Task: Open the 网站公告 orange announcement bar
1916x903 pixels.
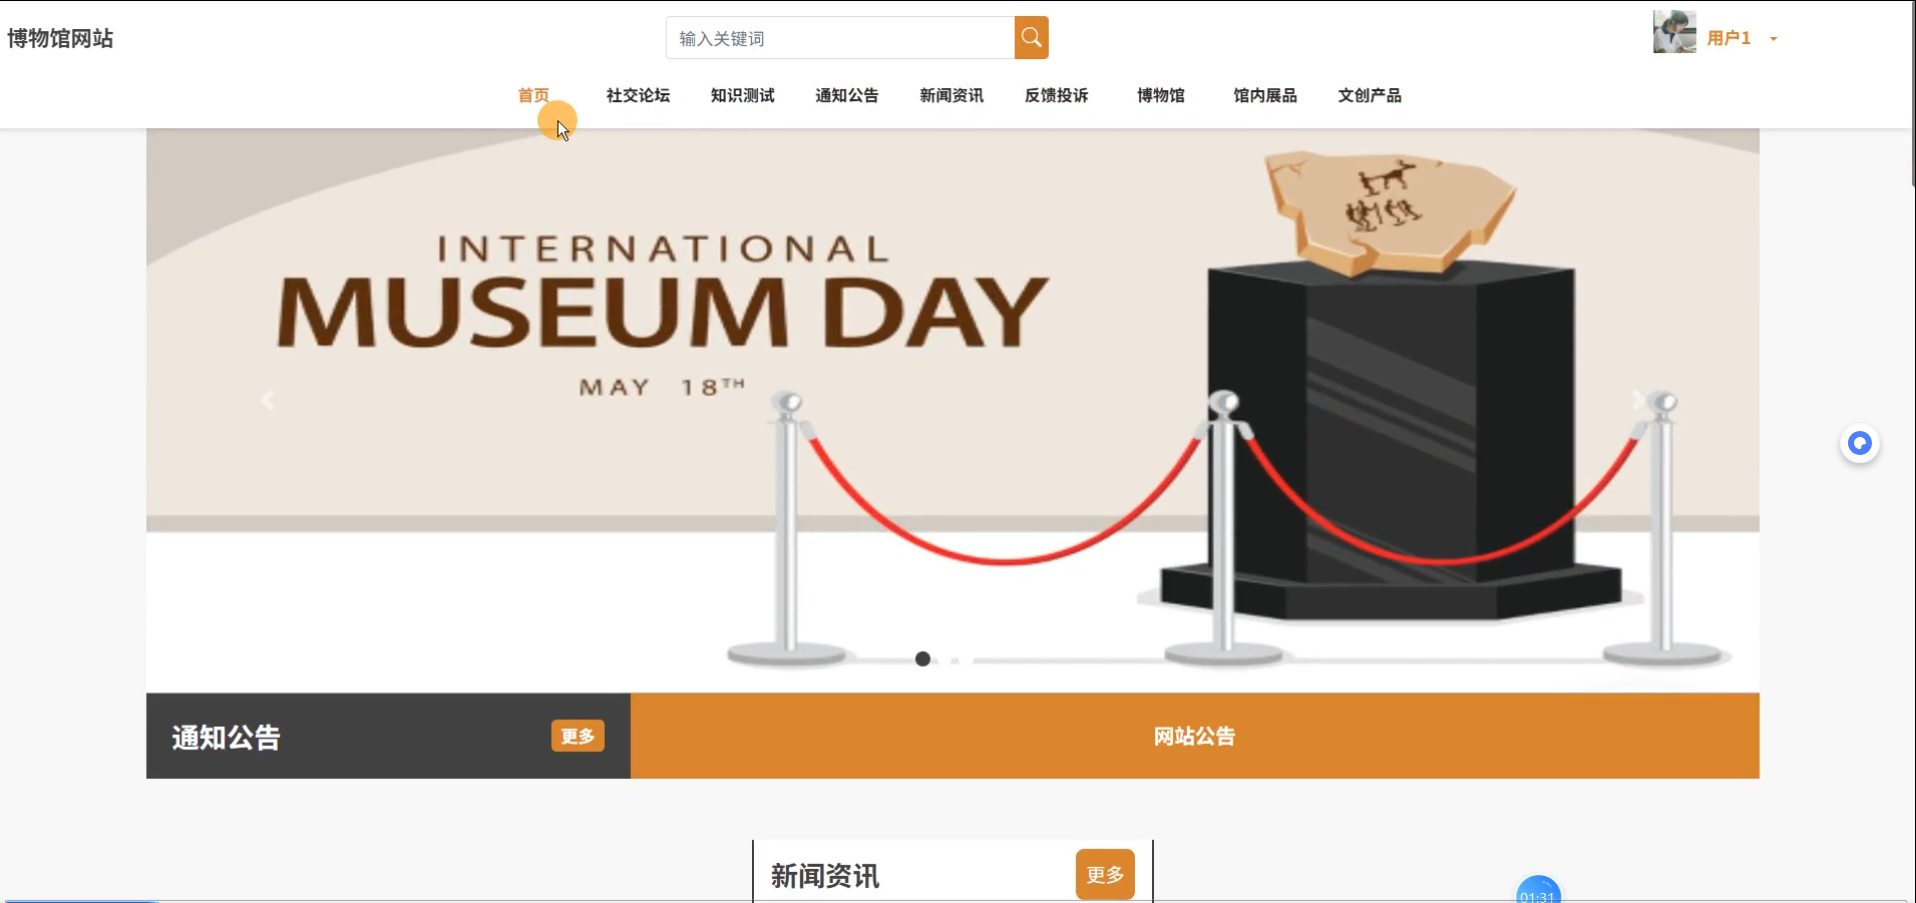Action: click(1195, 736)
